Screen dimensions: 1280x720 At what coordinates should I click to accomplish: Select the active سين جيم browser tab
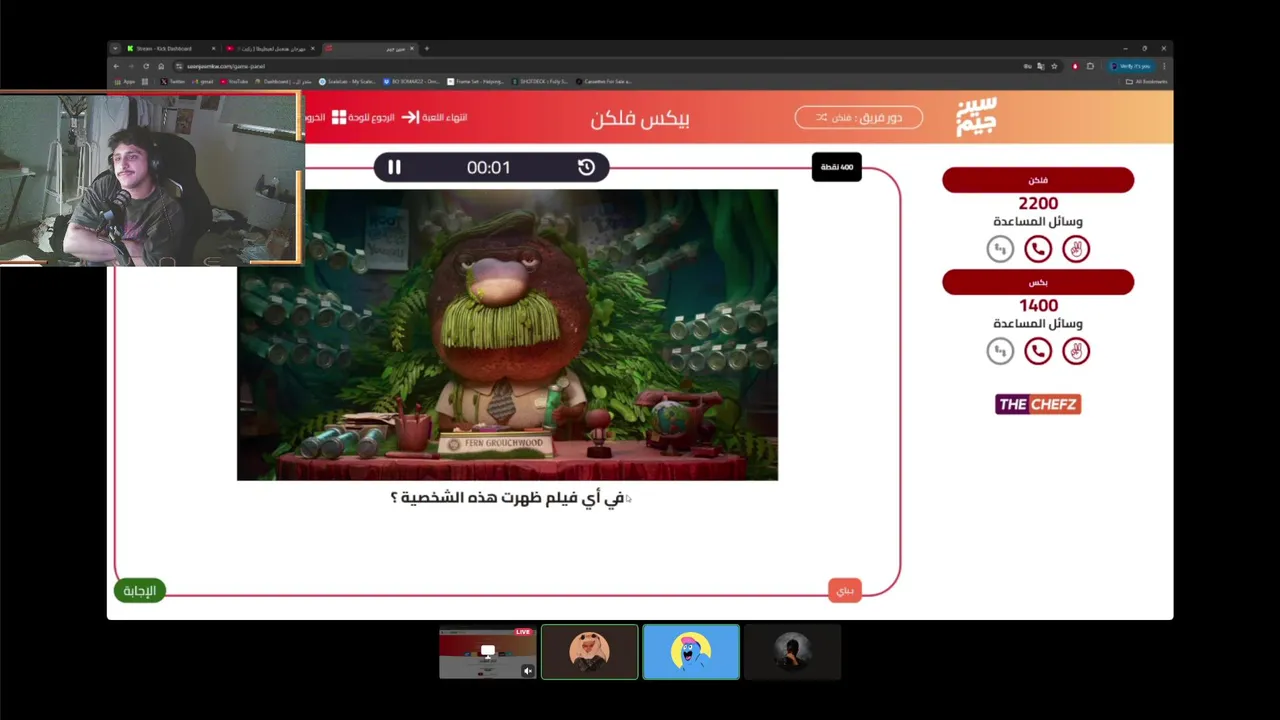coord(370,48)
